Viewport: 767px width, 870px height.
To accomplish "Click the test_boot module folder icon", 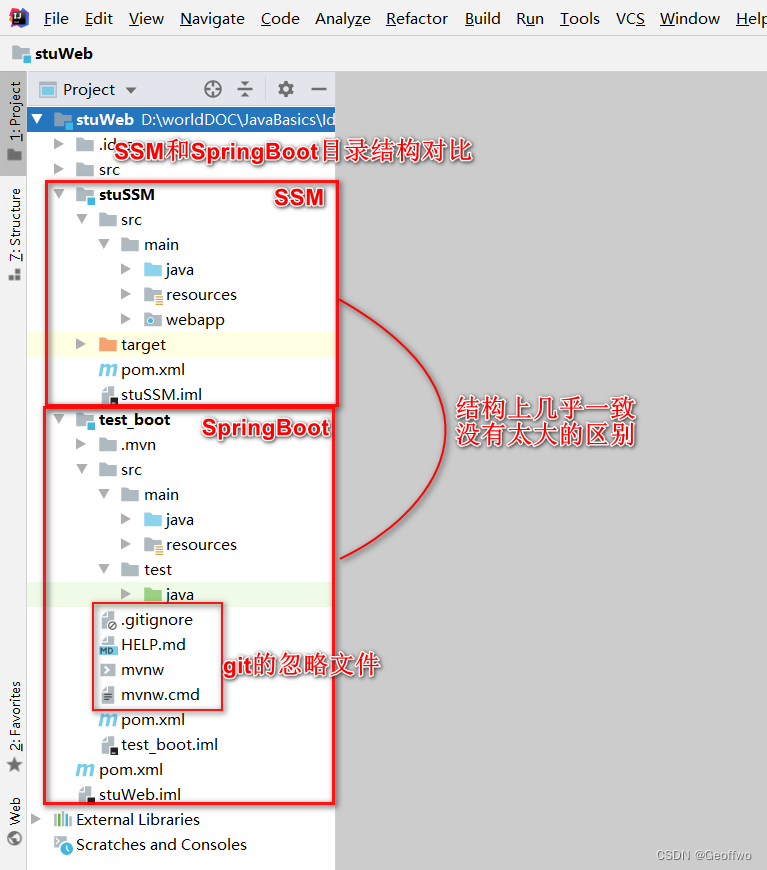I will (x=85, y=420).
